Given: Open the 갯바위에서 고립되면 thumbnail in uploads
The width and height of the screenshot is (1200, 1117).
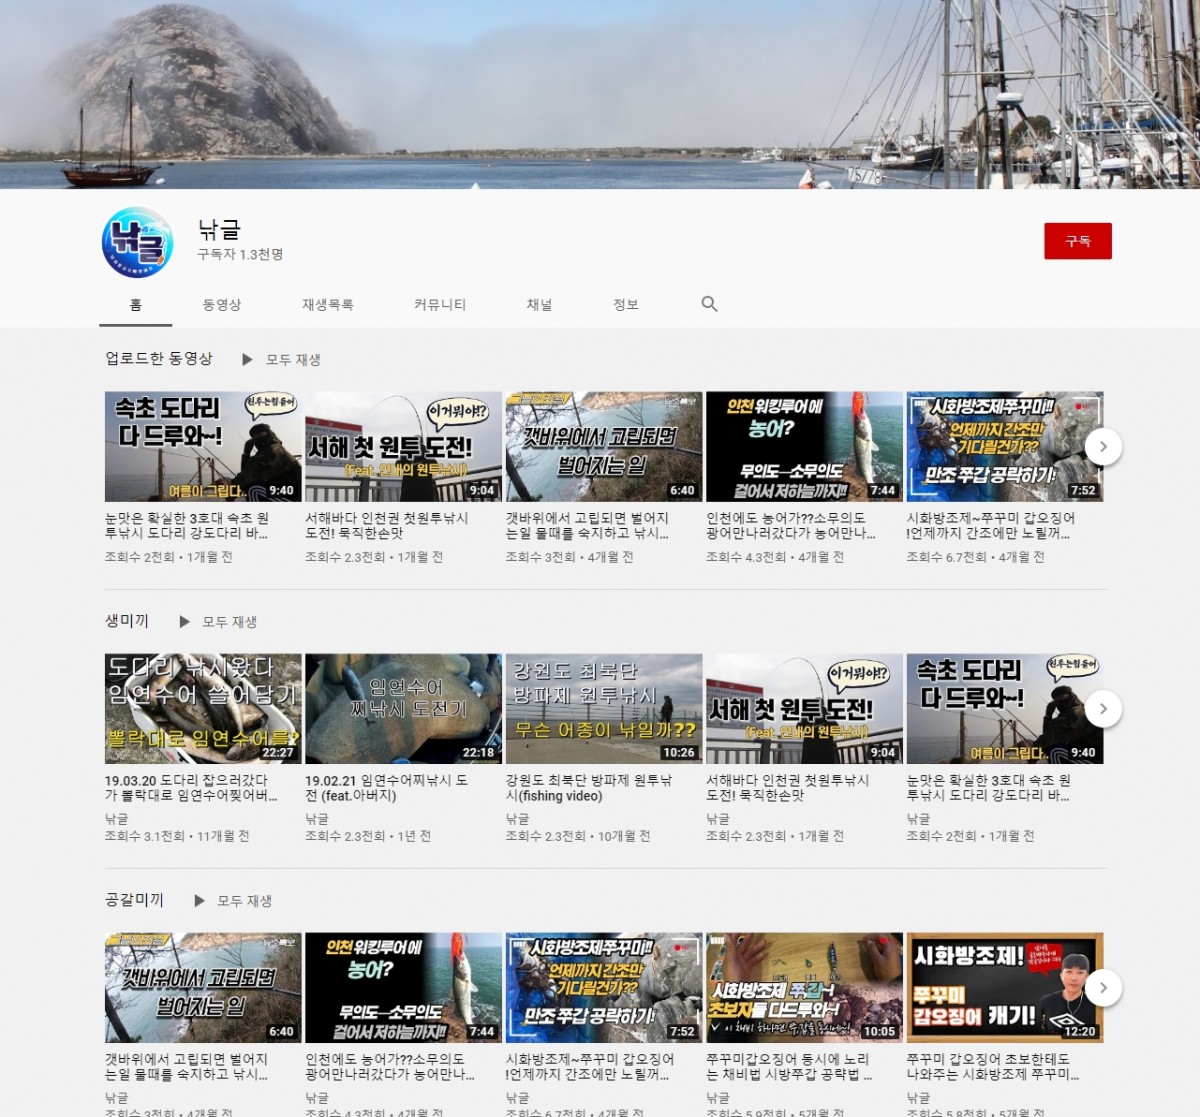Looking at the screenshot, I should 603,446.
